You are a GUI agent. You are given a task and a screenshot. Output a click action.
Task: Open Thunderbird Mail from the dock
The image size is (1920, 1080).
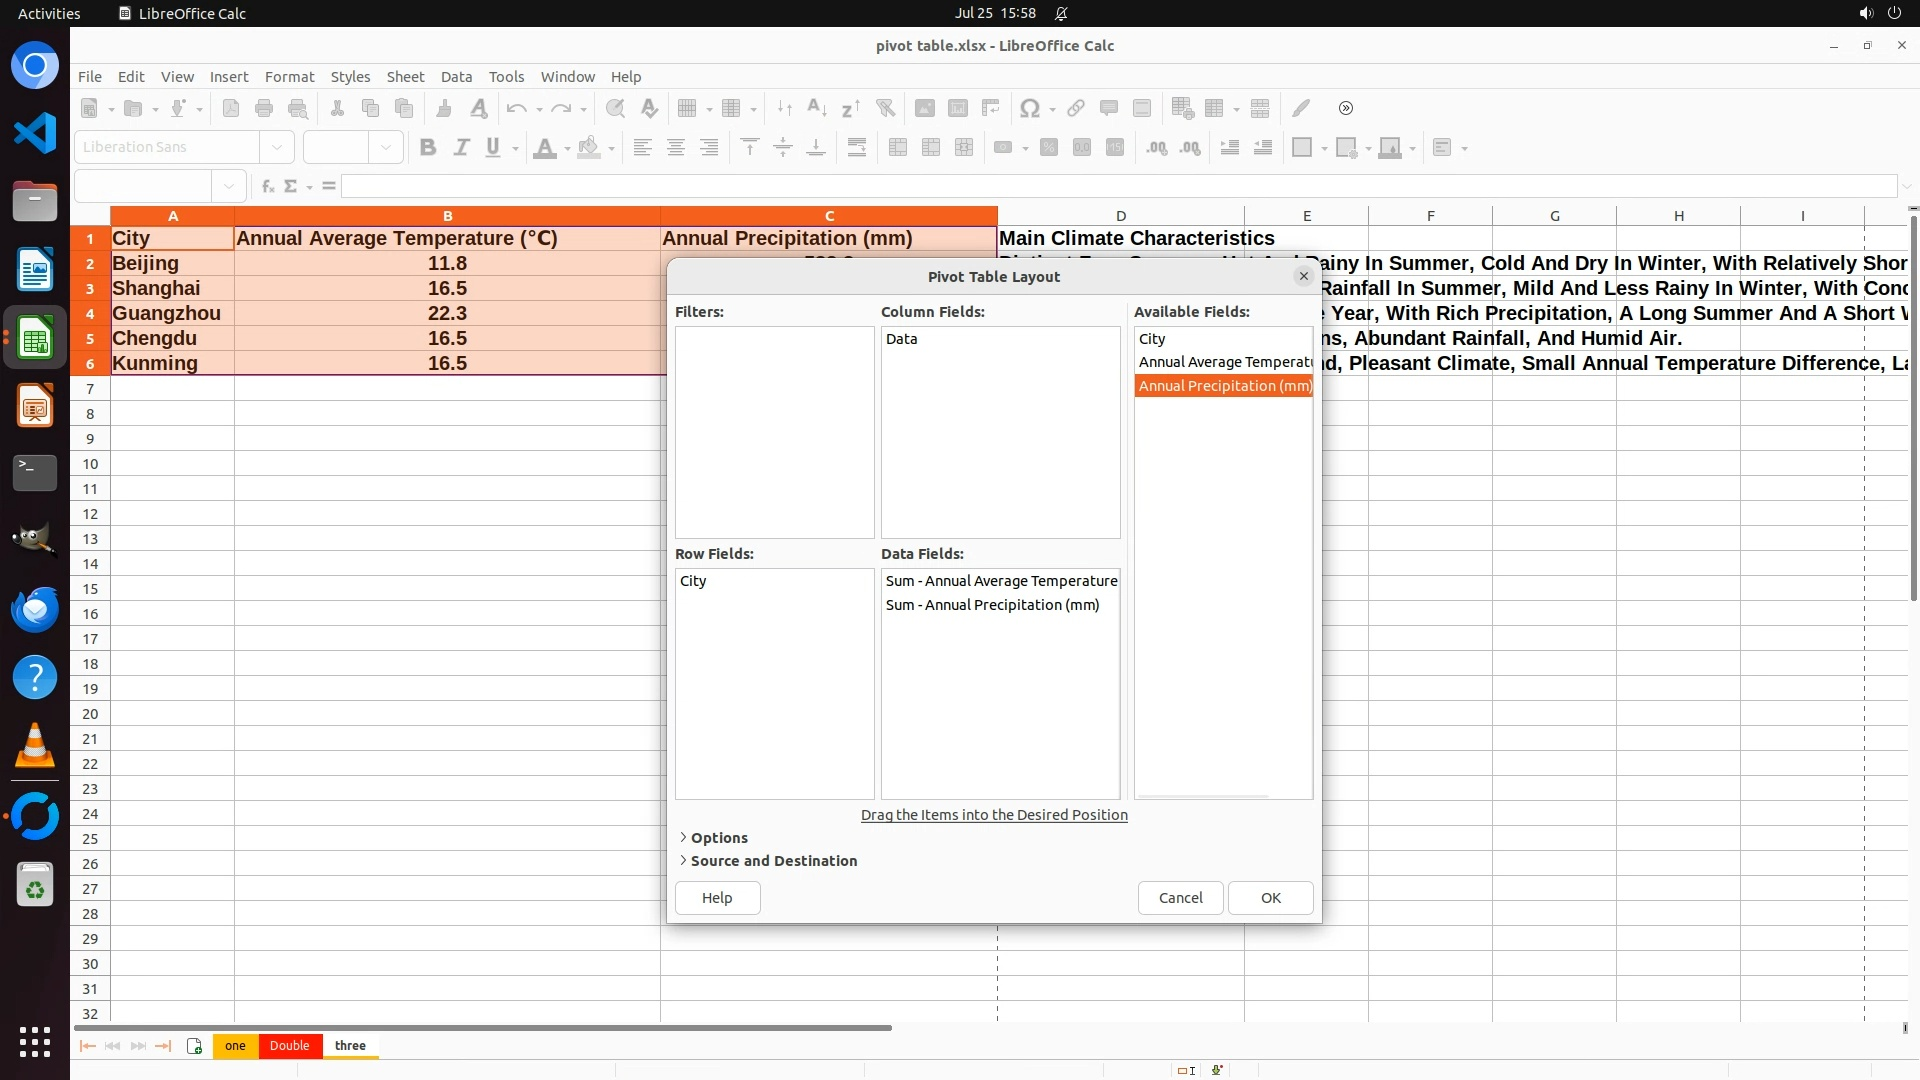(x=35, y=610)
